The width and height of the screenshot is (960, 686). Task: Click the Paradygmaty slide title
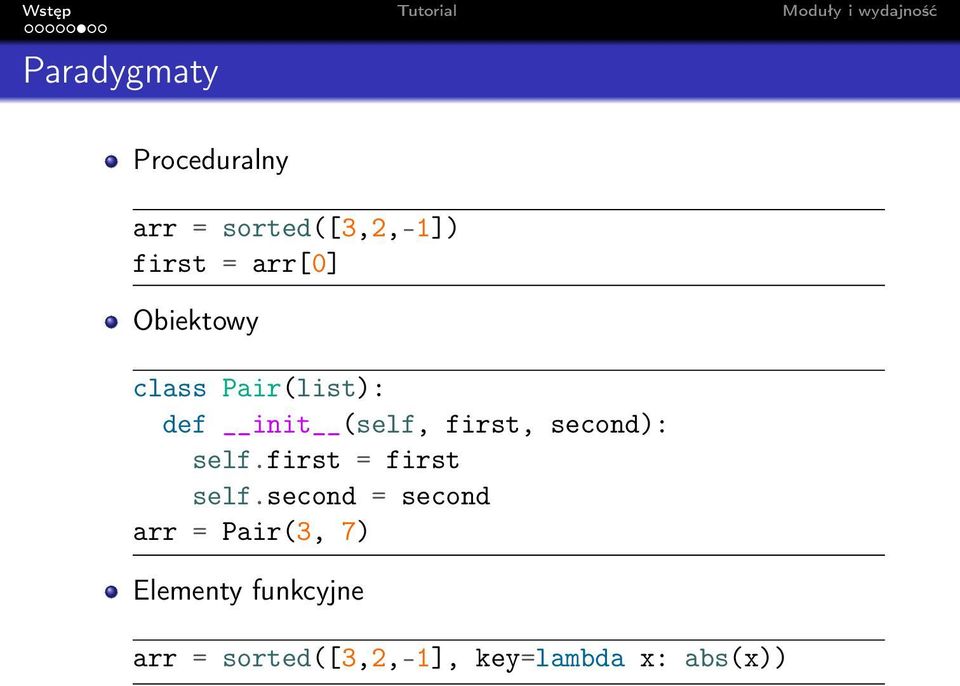[x=121, y=72]
